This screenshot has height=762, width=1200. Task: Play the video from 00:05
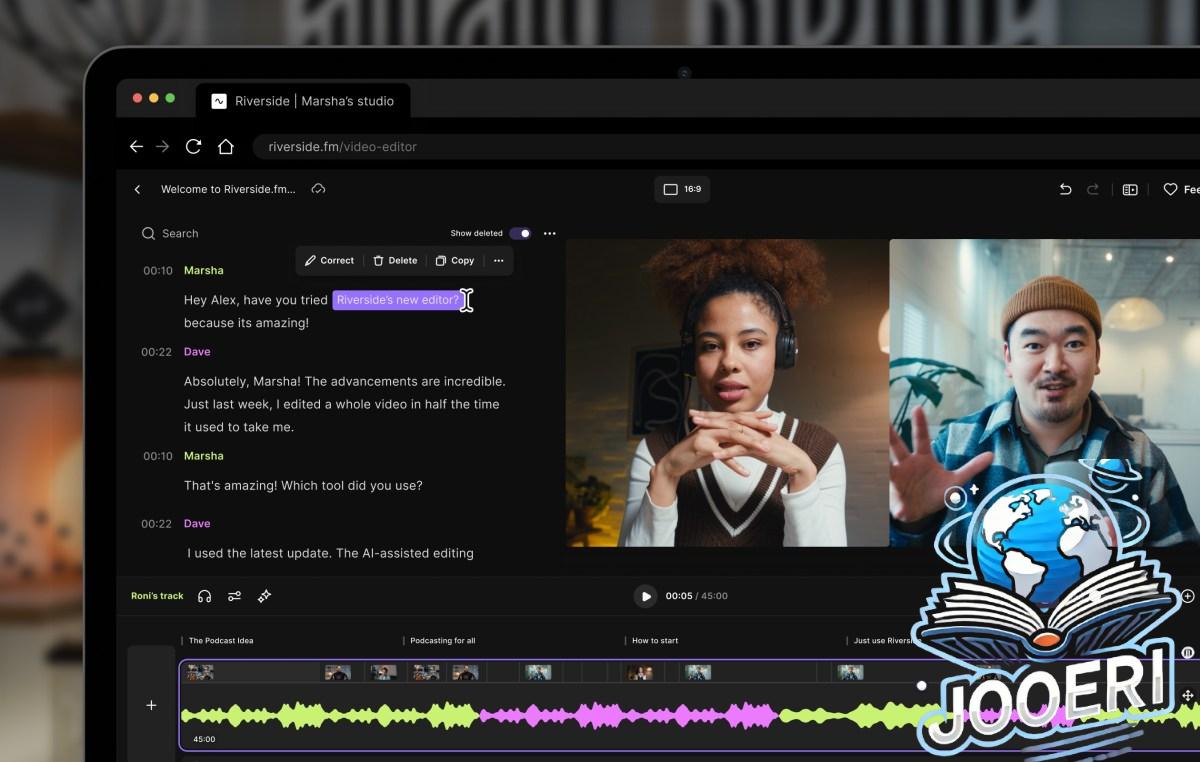pos(645,596)
